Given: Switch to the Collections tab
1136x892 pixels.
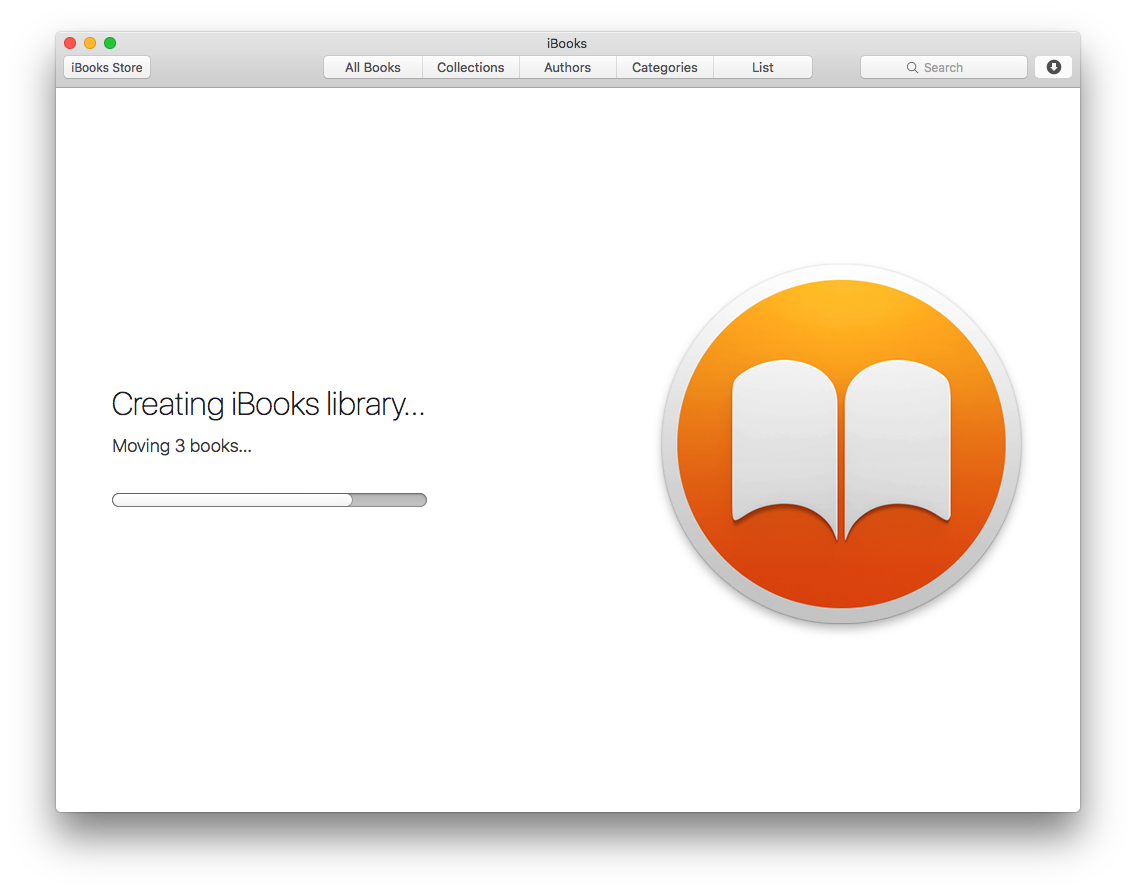Looking at the screenshot, I should click(470, 67).
